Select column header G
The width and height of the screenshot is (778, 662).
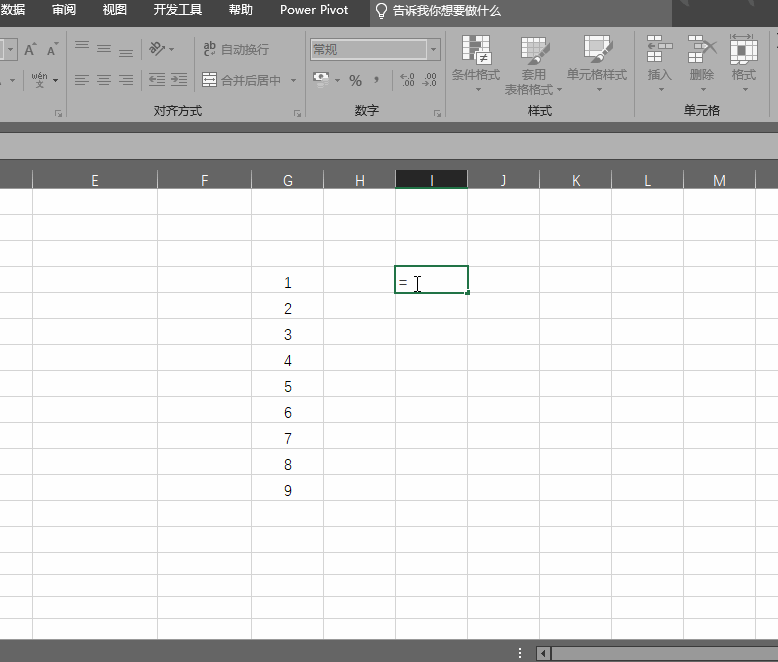click(288, 180)
